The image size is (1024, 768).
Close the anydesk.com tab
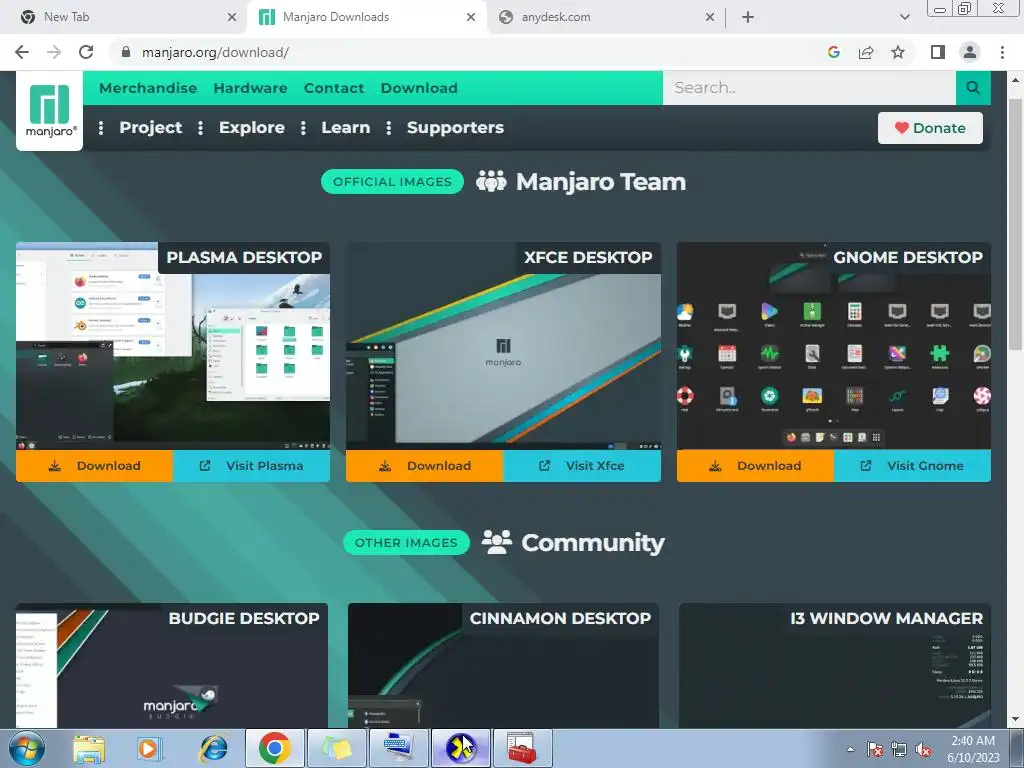click(x=710, y=17)
